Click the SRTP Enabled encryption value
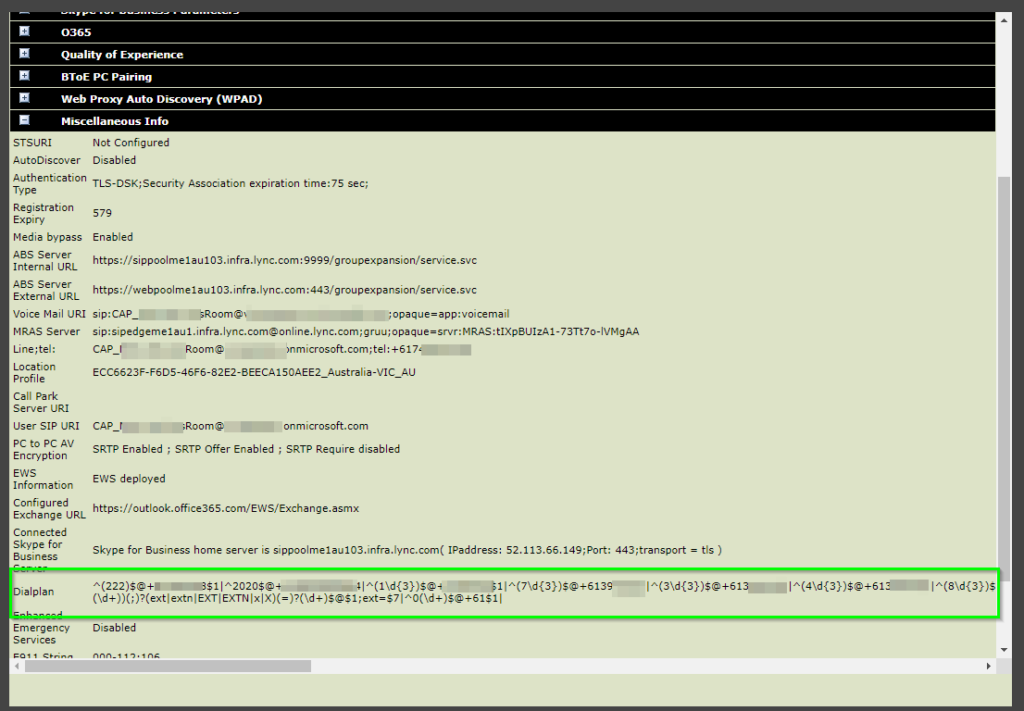1024x711 pixels. coord(246,449)
